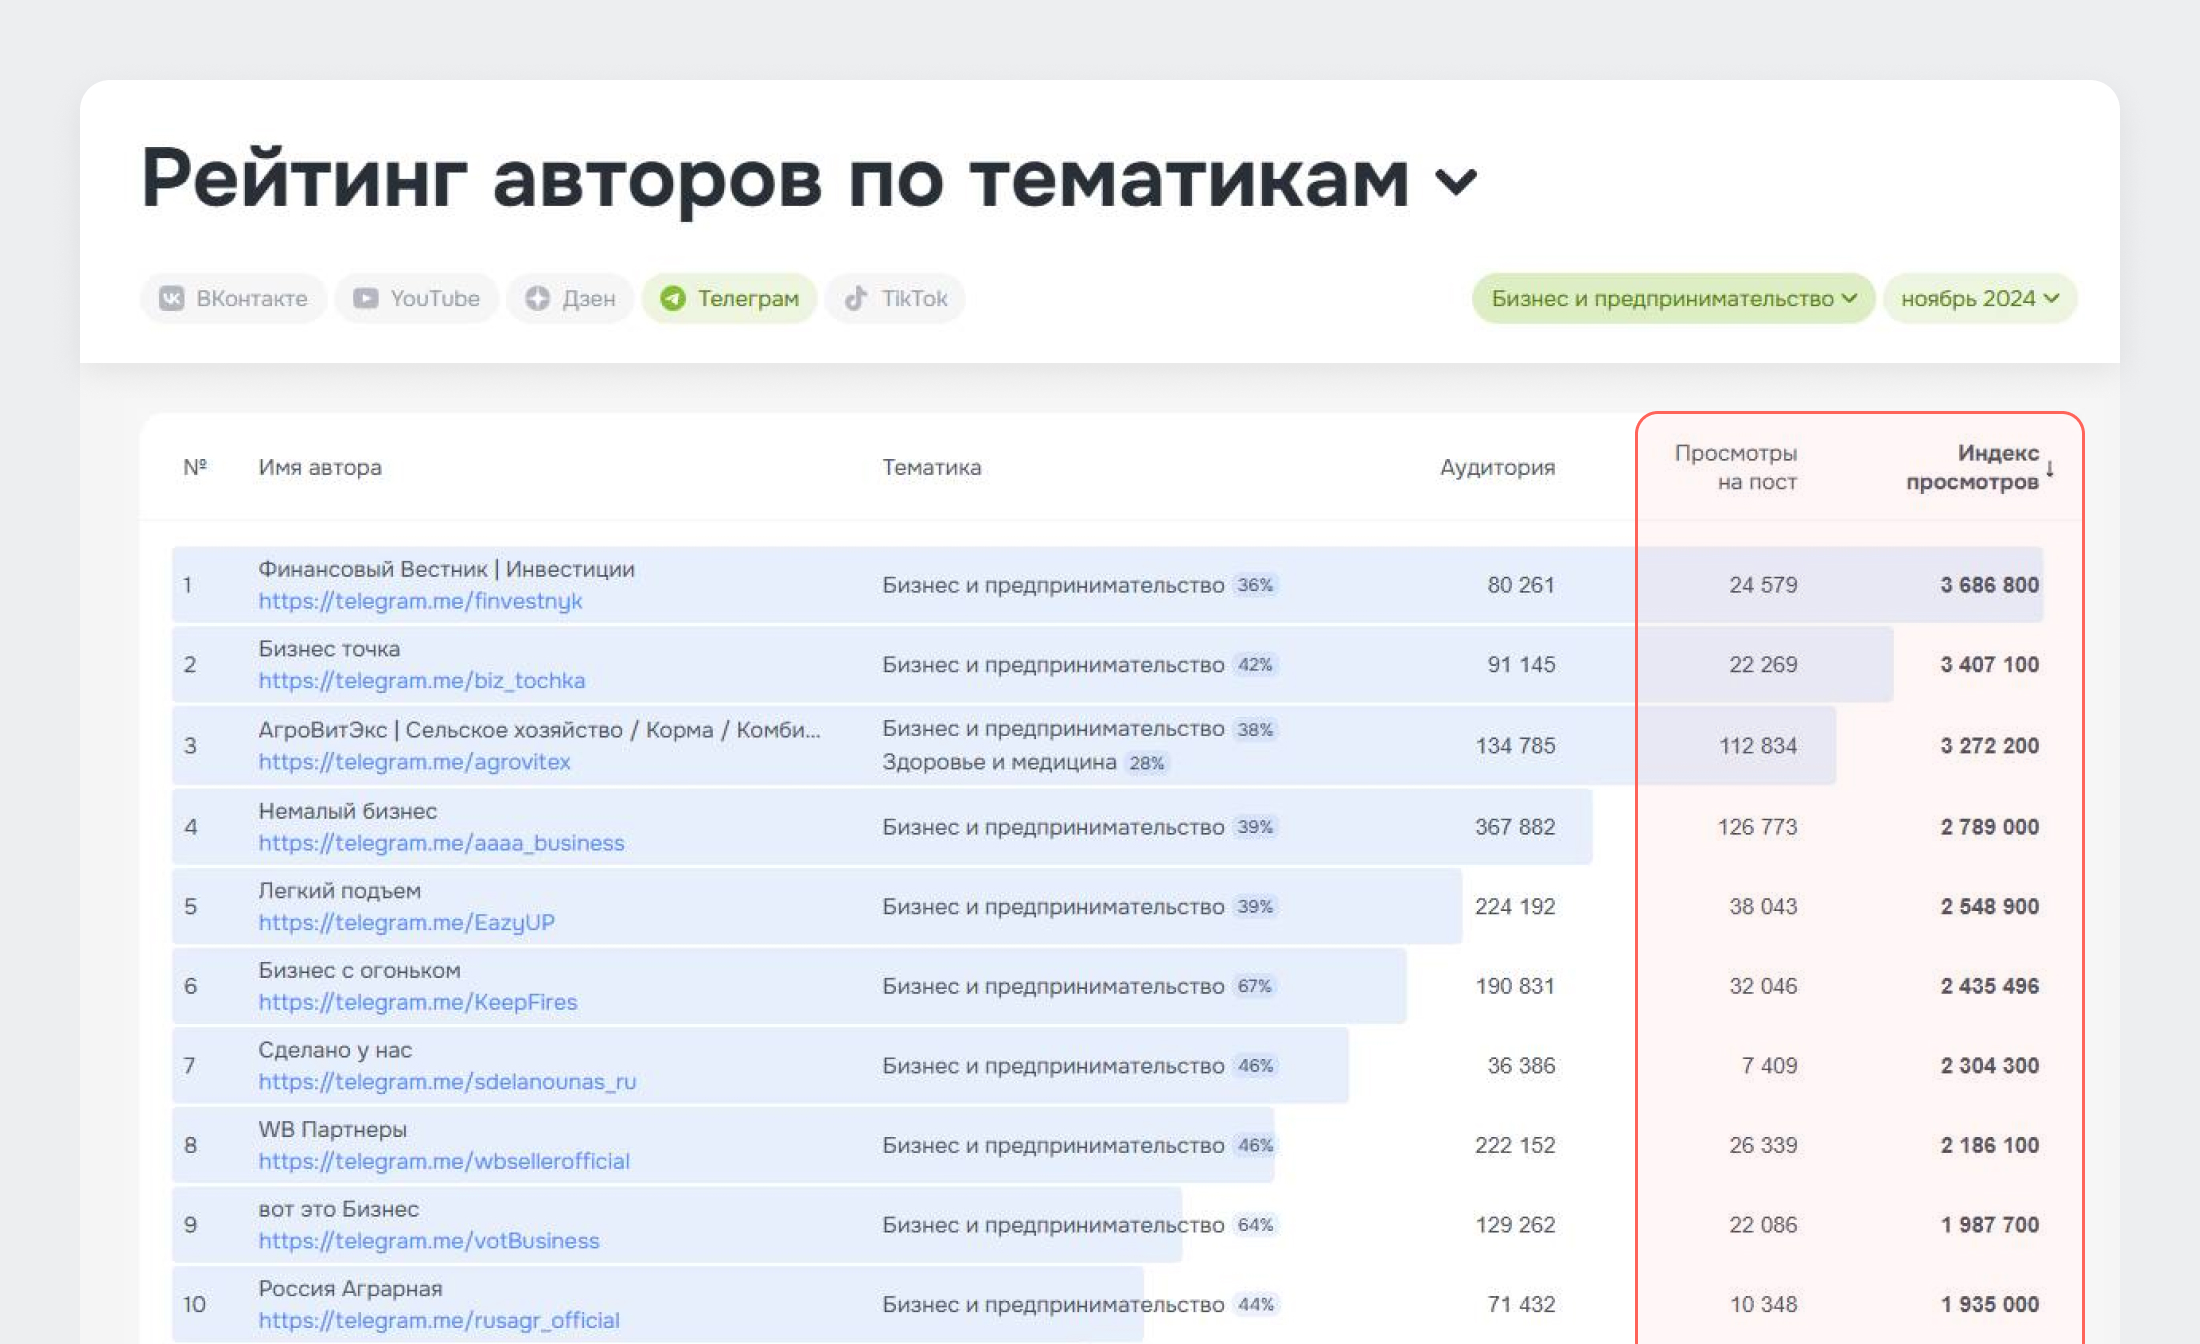Select author name Россия Аграрная
The image size is (2200, 1344).
[350, 1289]
